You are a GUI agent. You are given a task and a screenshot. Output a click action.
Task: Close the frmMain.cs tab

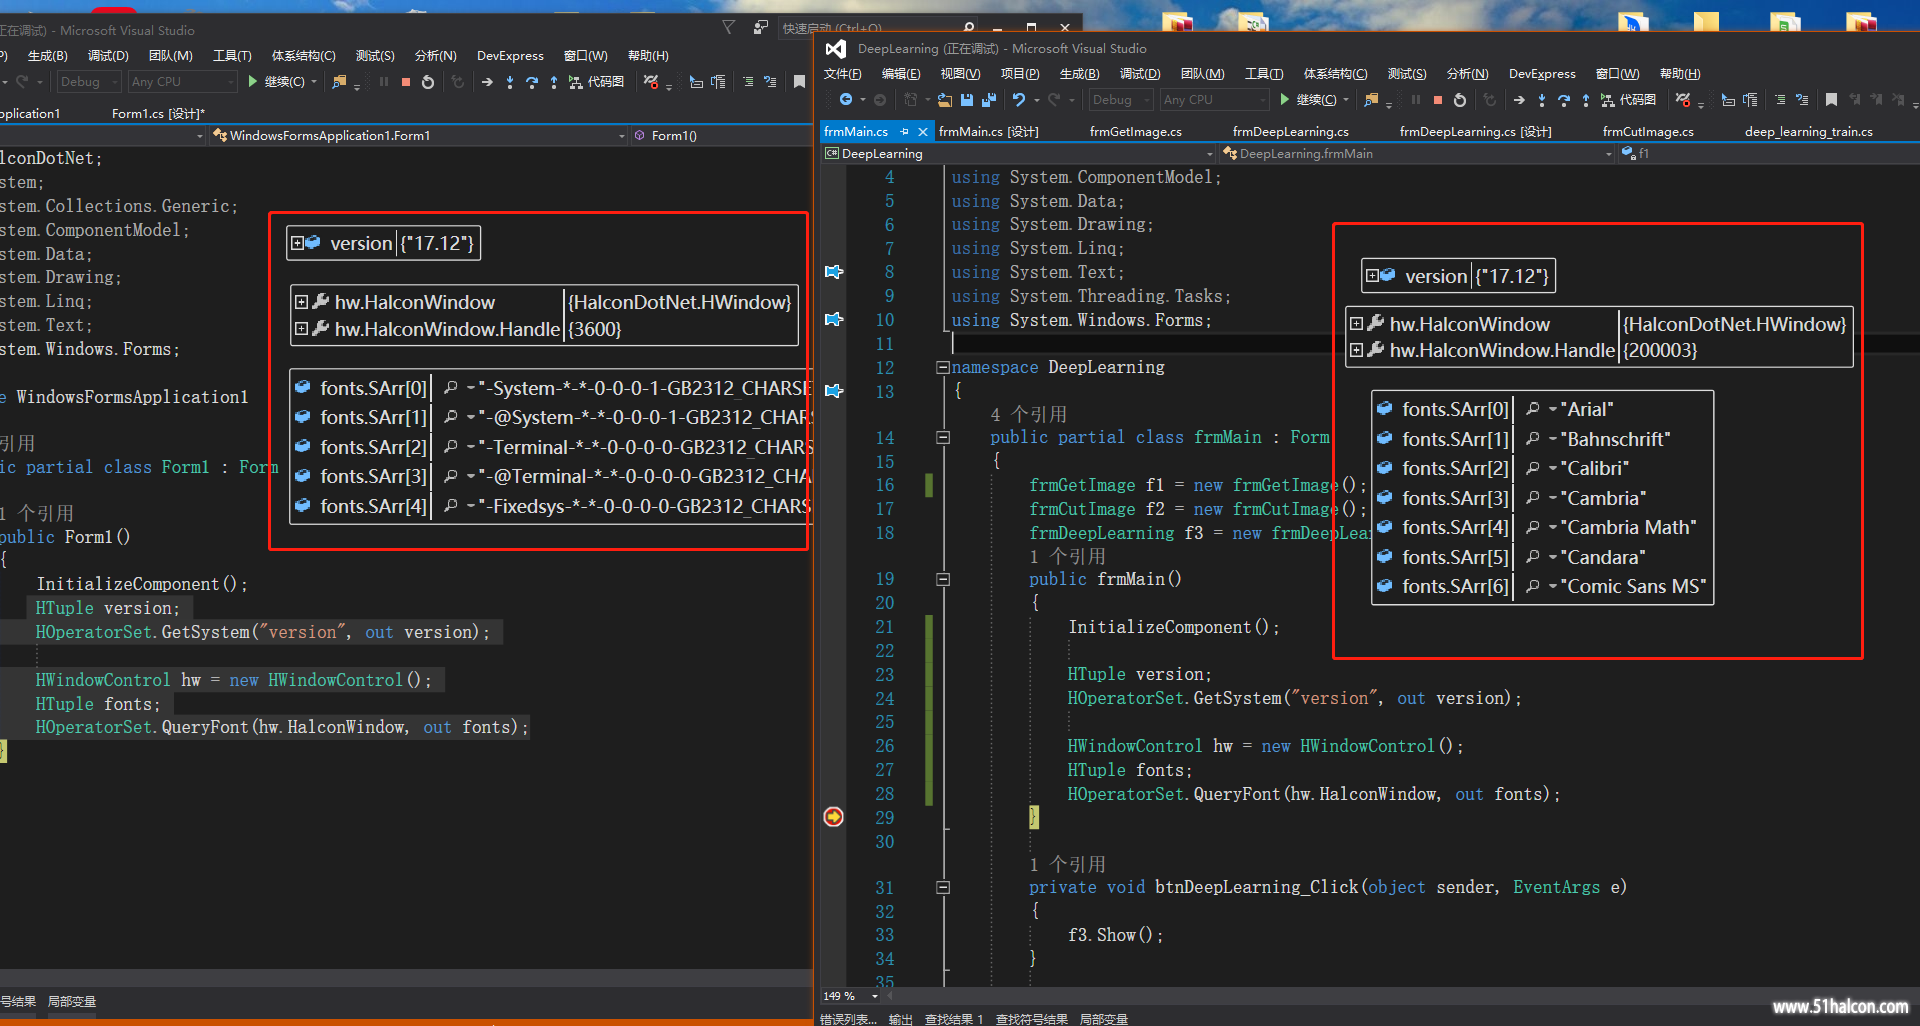[x=922, y=132]
